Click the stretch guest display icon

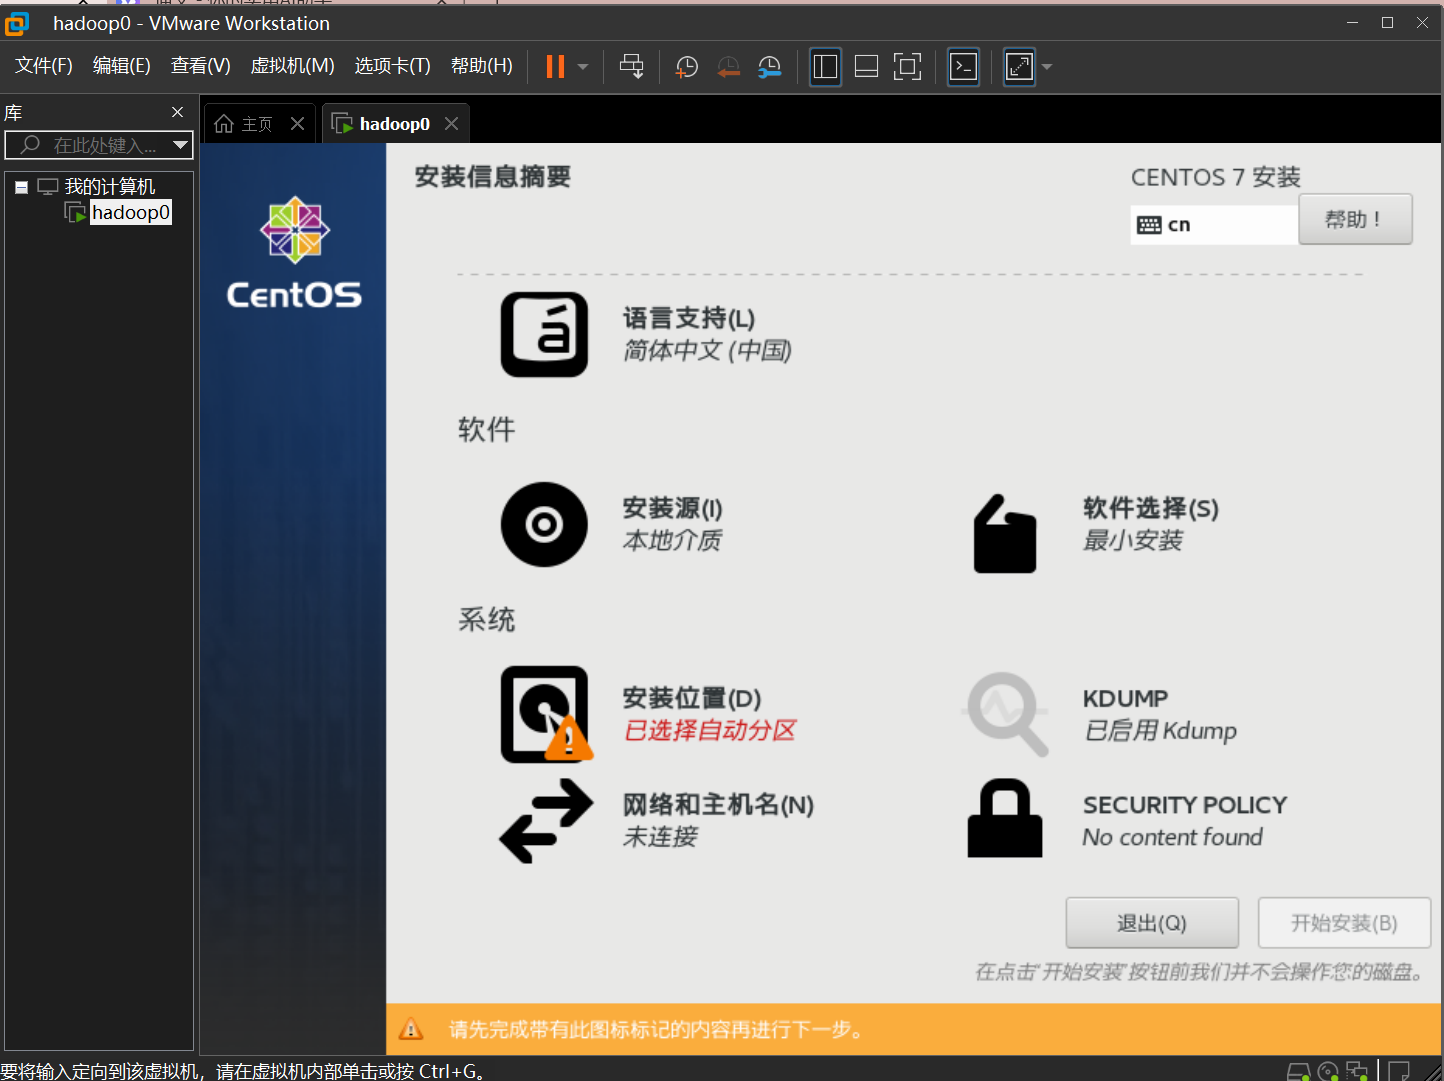pyautogui.click(x=1019, y=67)
